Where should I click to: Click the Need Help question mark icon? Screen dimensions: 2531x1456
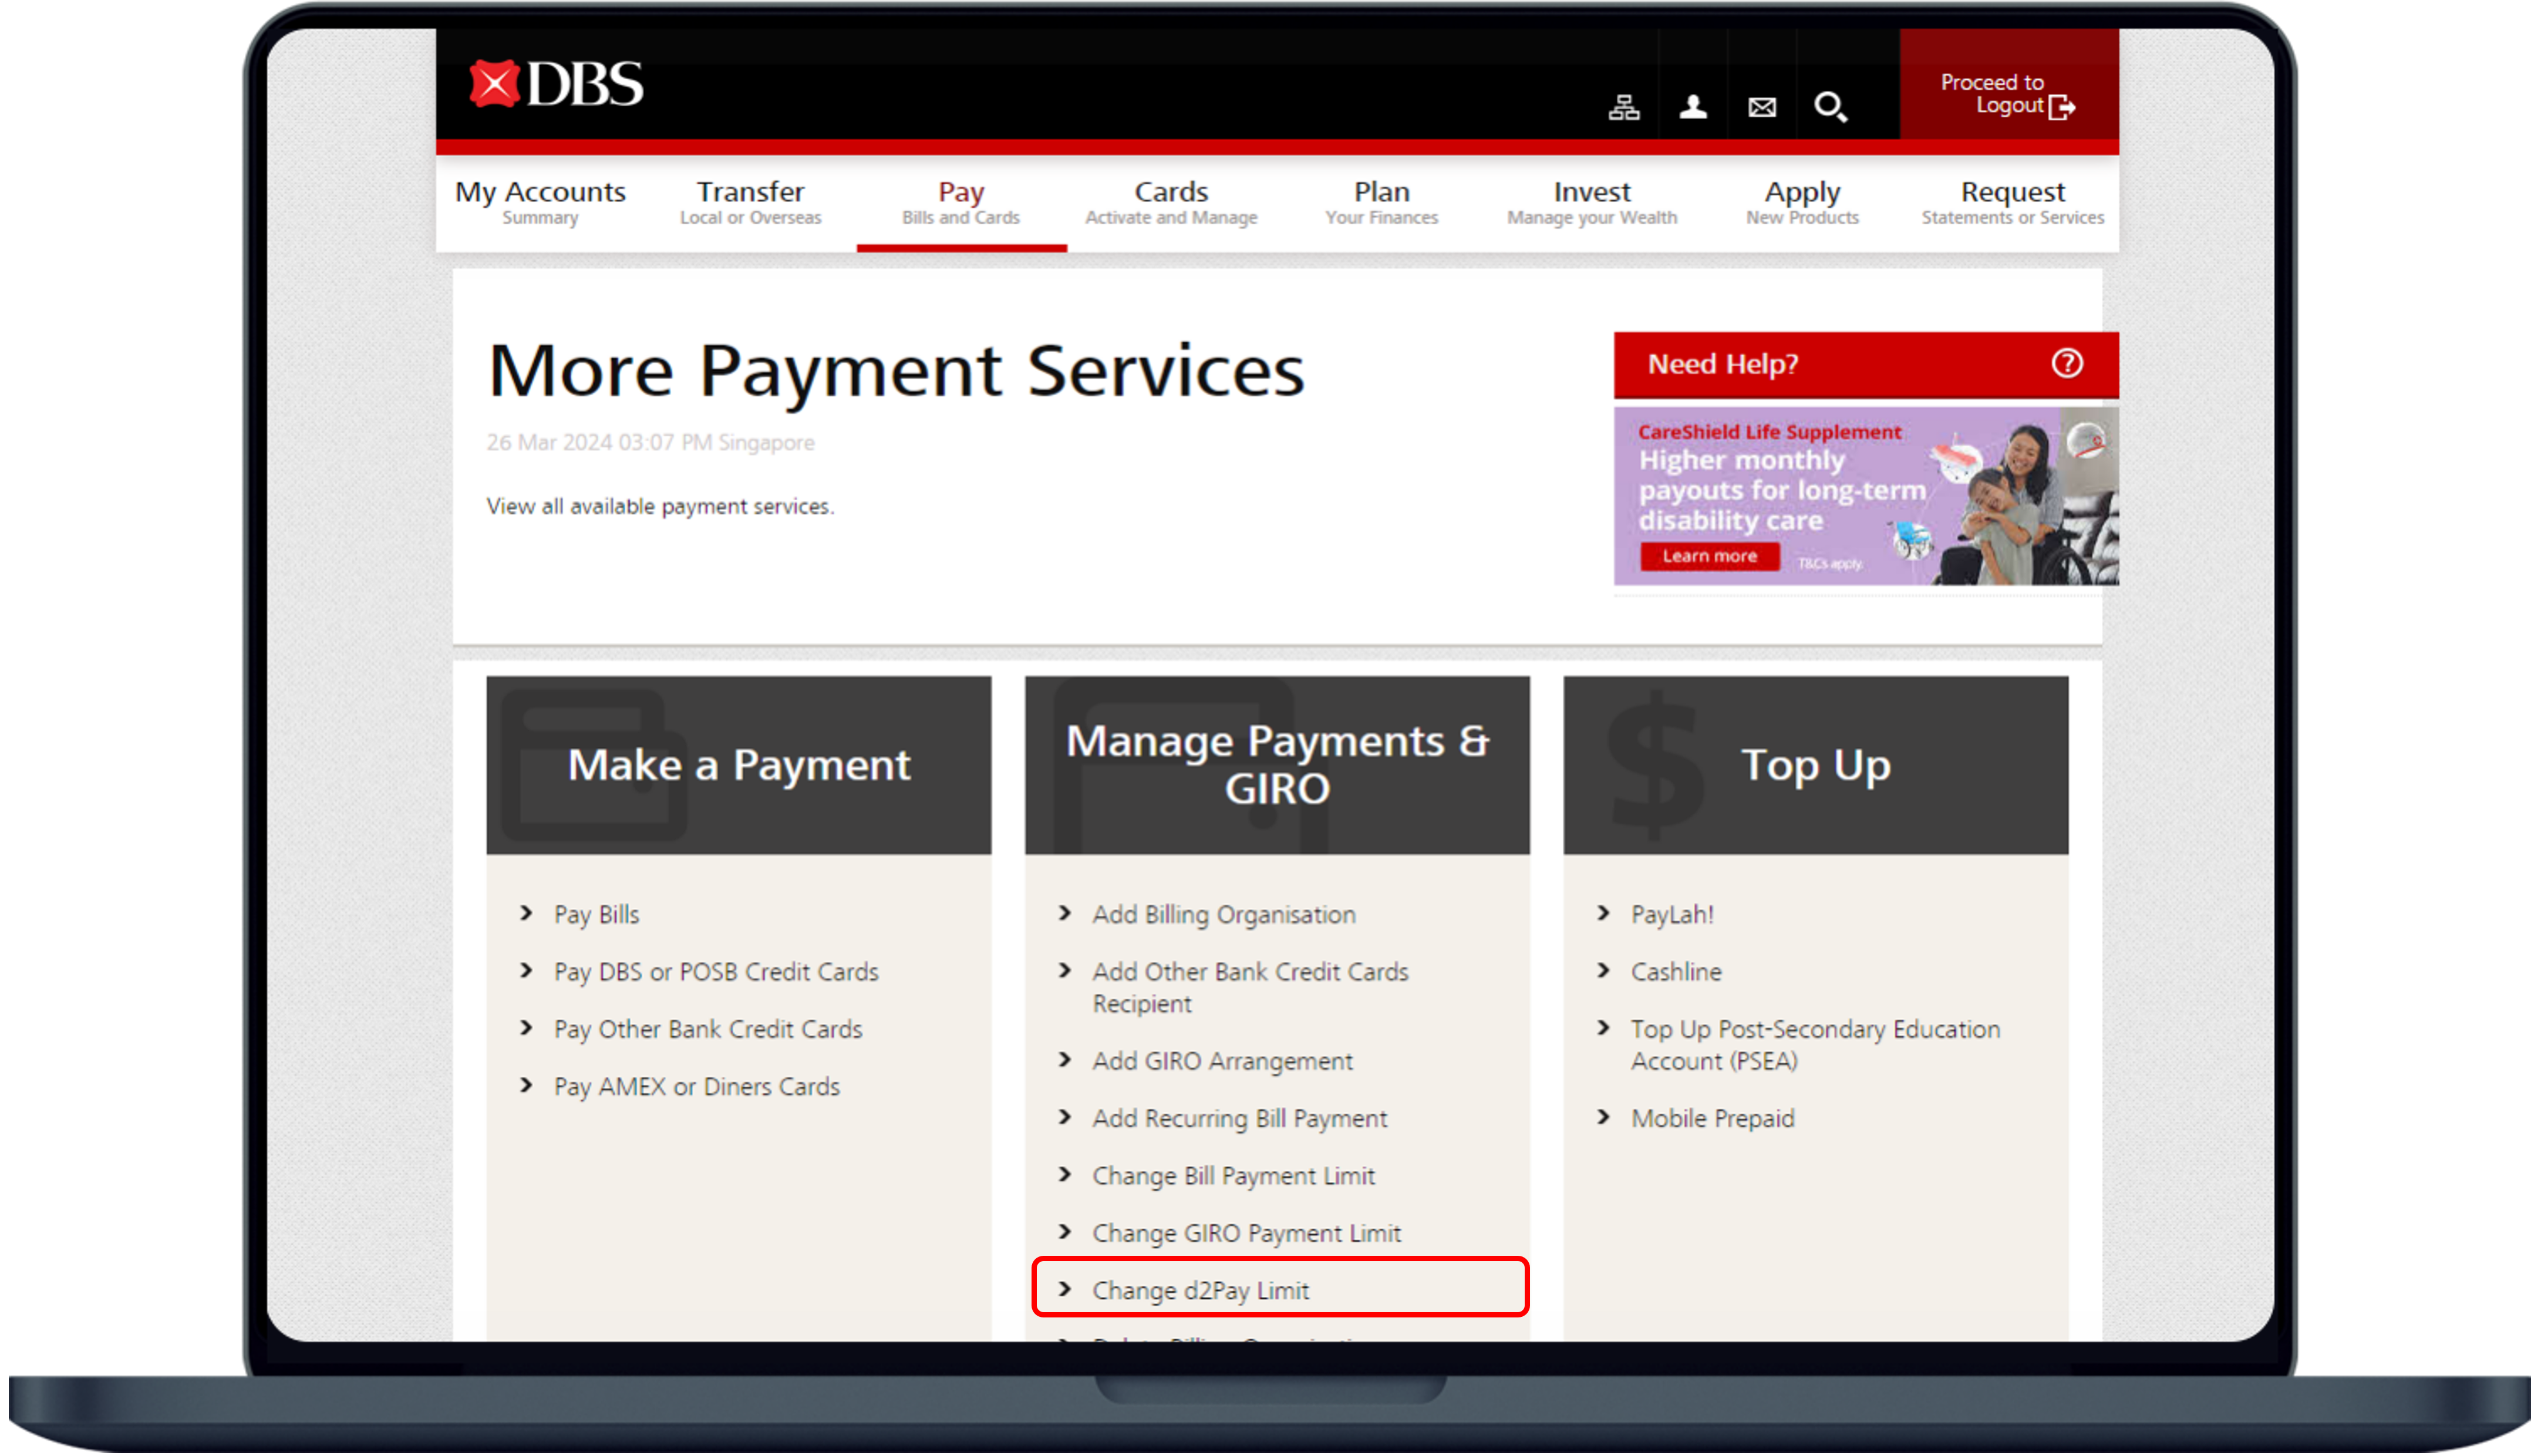[x=2066, y=363]
